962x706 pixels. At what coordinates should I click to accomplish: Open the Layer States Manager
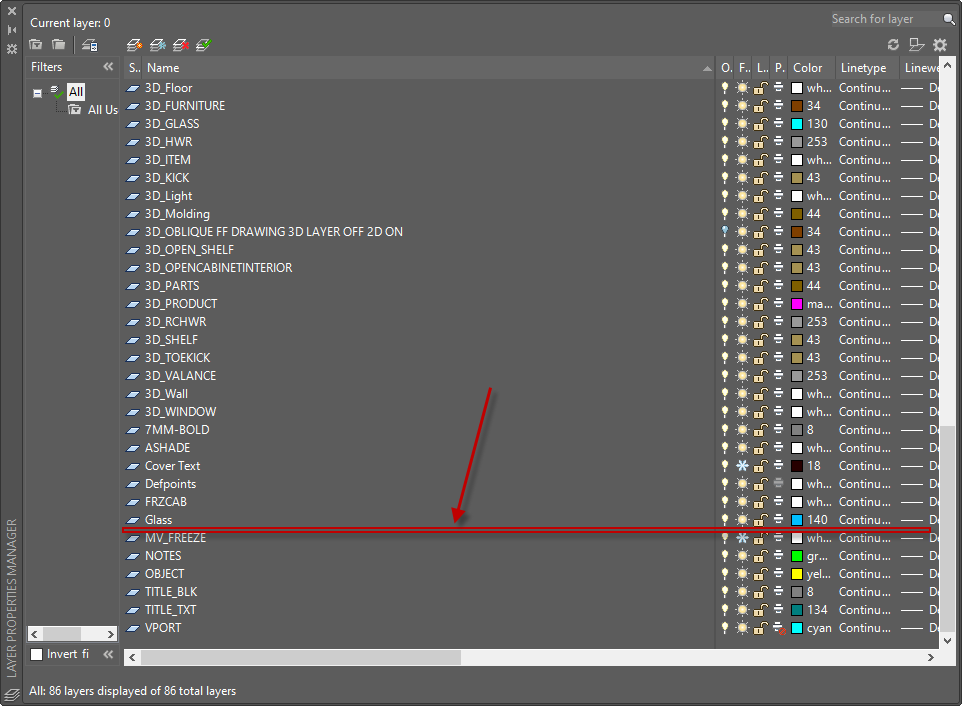coord(88,44)
